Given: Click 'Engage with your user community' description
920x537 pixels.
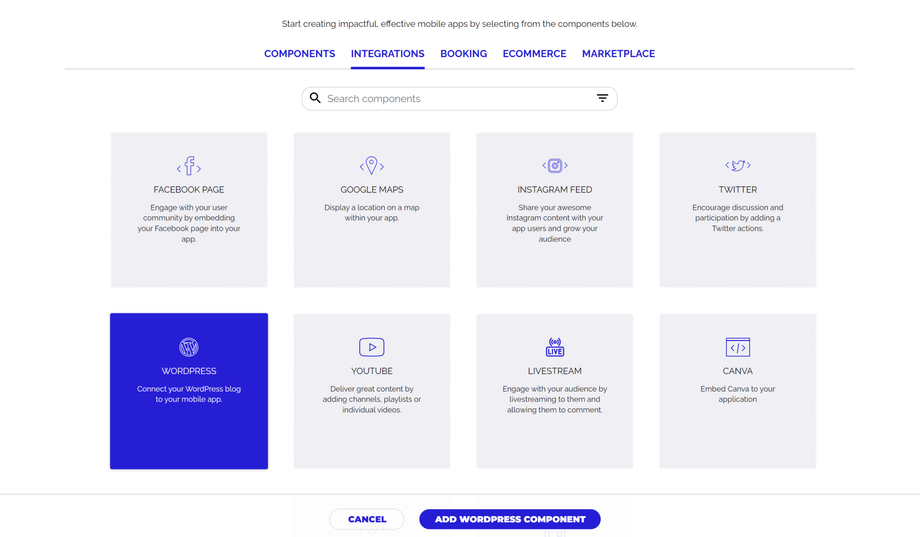Looking at the screenshot, I should (189, 223).
